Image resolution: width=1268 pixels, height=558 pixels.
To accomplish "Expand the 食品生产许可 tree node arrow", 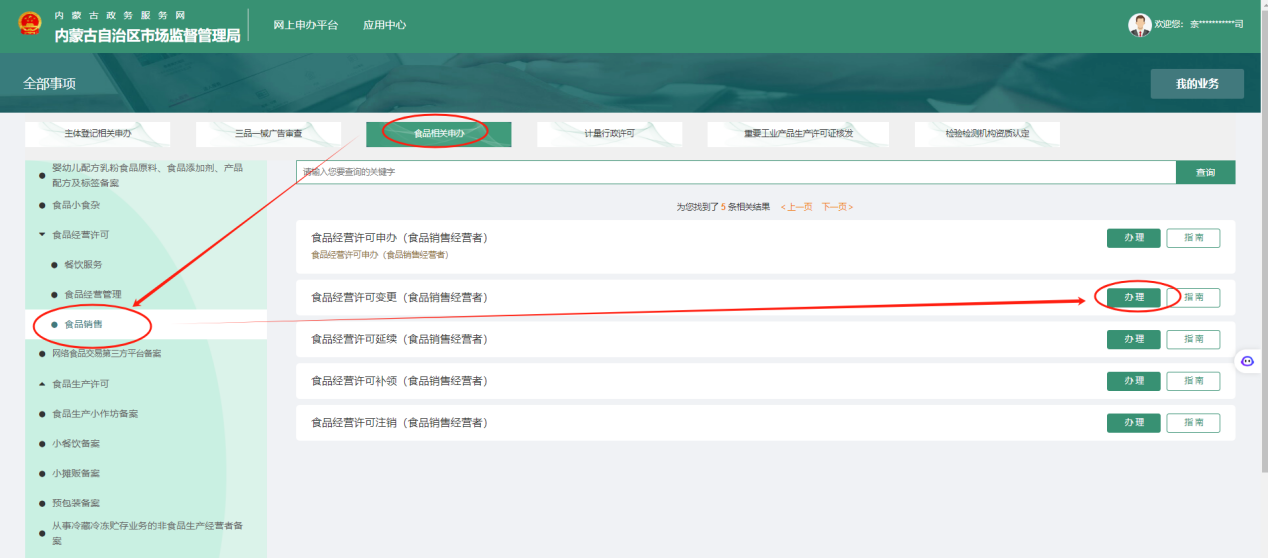I will click(42, 384).
